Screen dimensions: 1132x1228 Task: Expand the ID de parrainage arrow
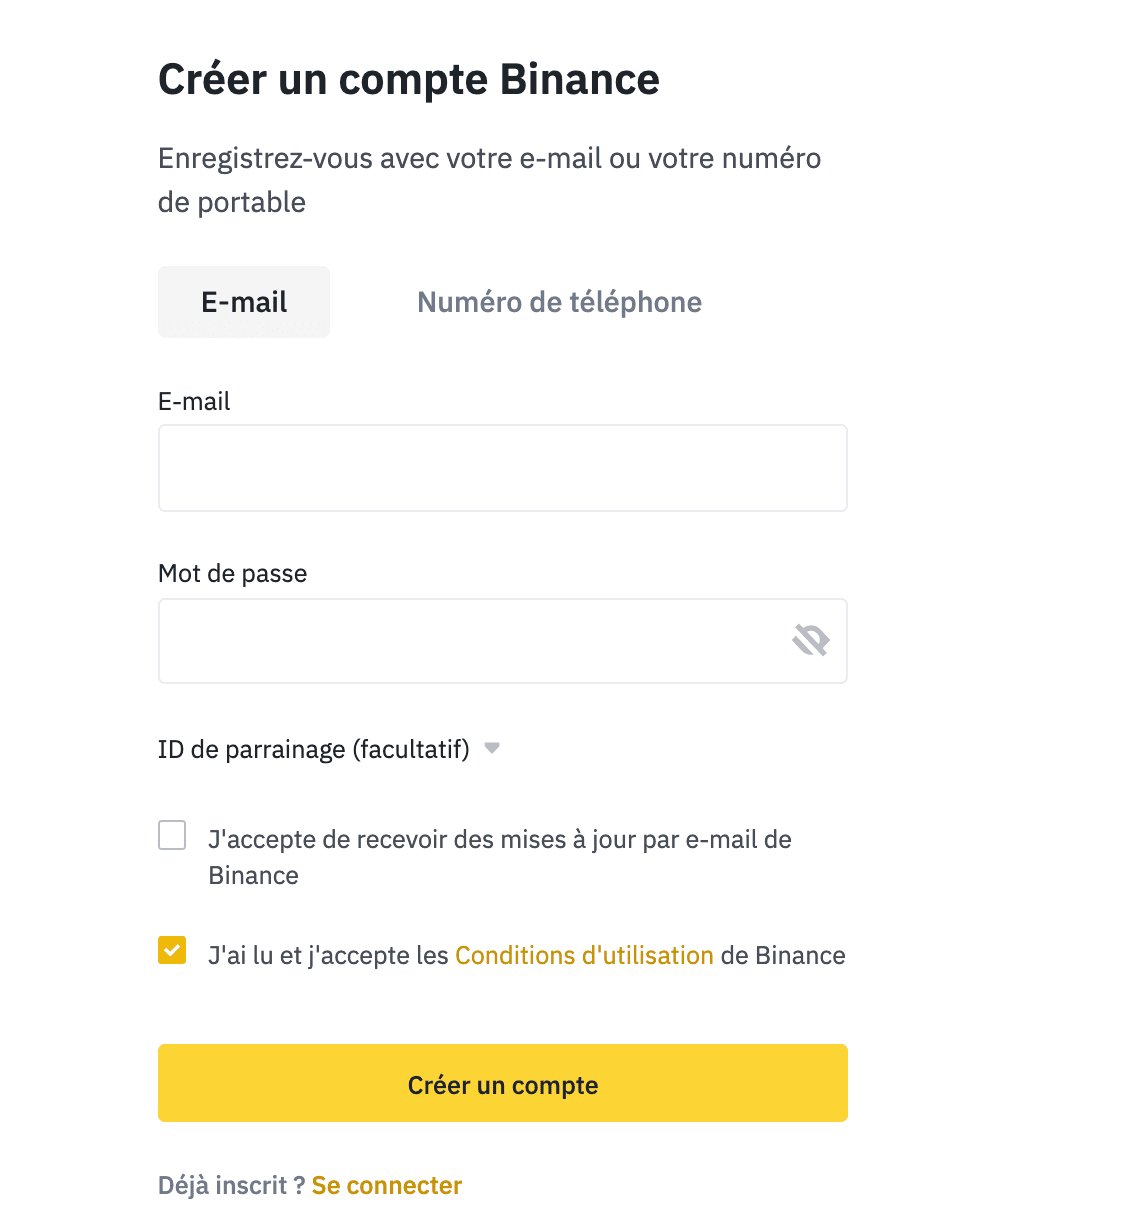click(491, 748)
